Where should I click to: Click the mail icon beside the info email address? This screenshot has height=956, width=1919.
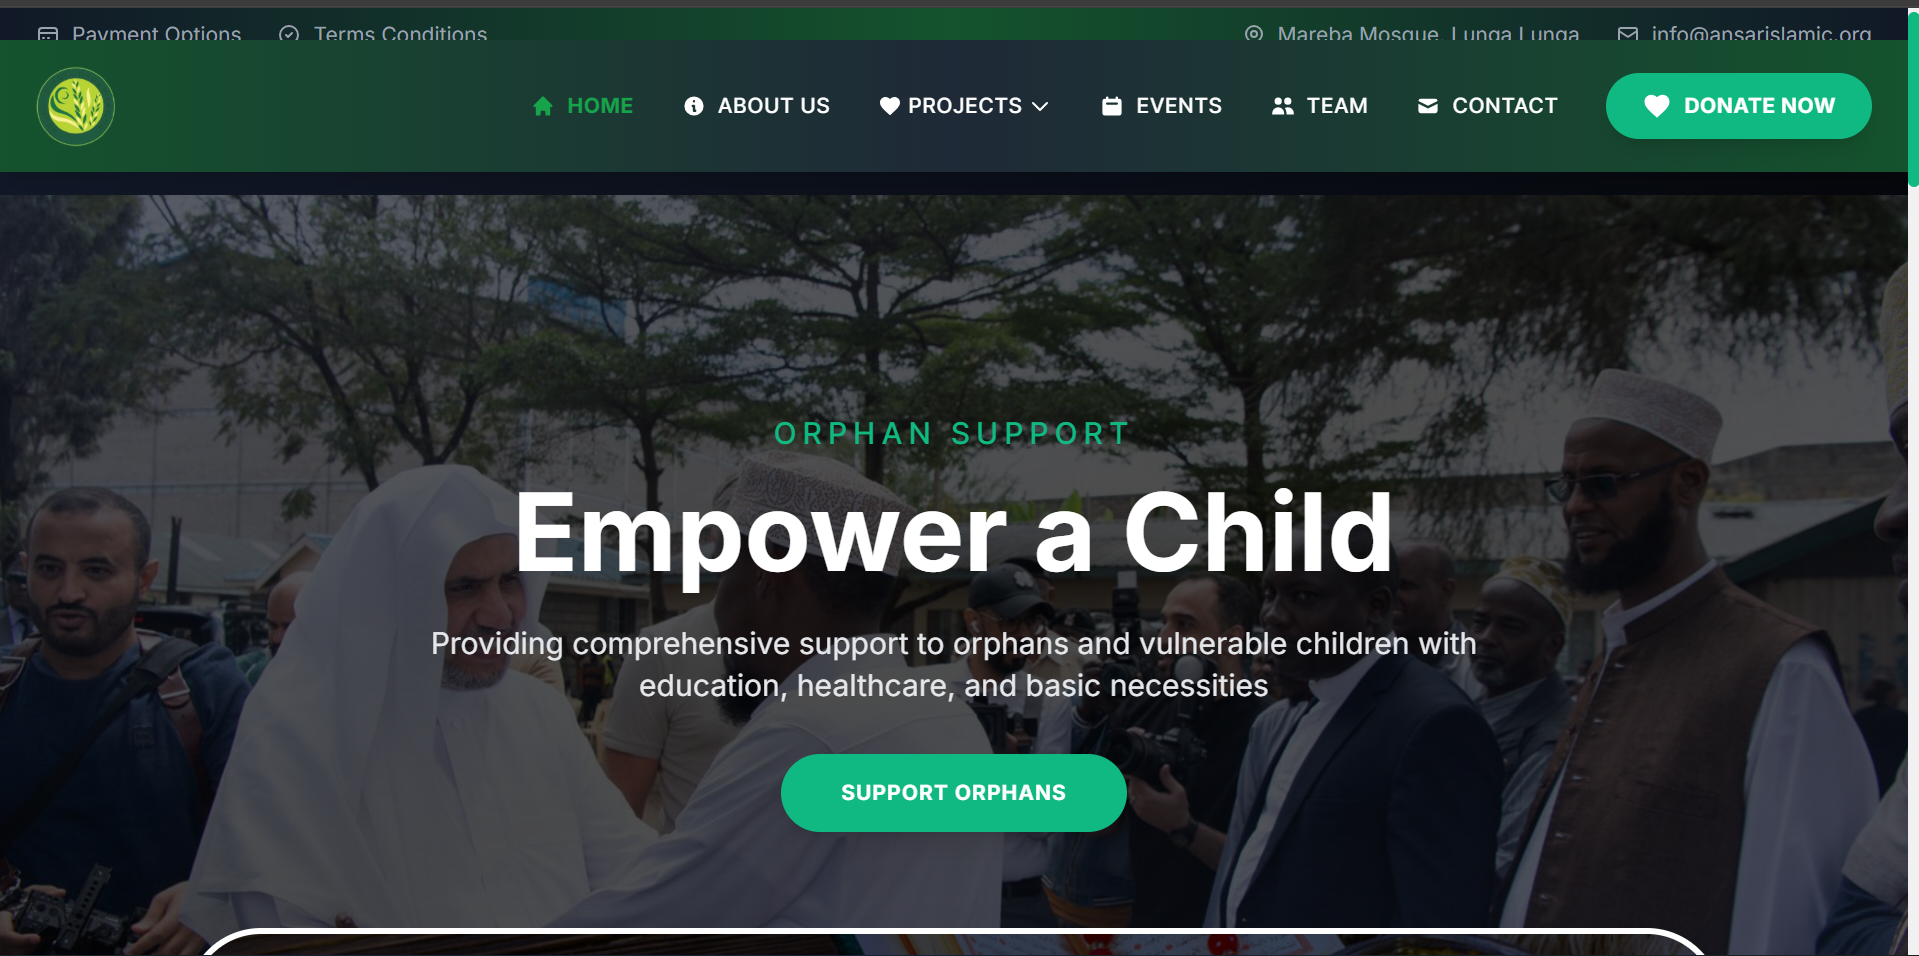[1628, 34]
